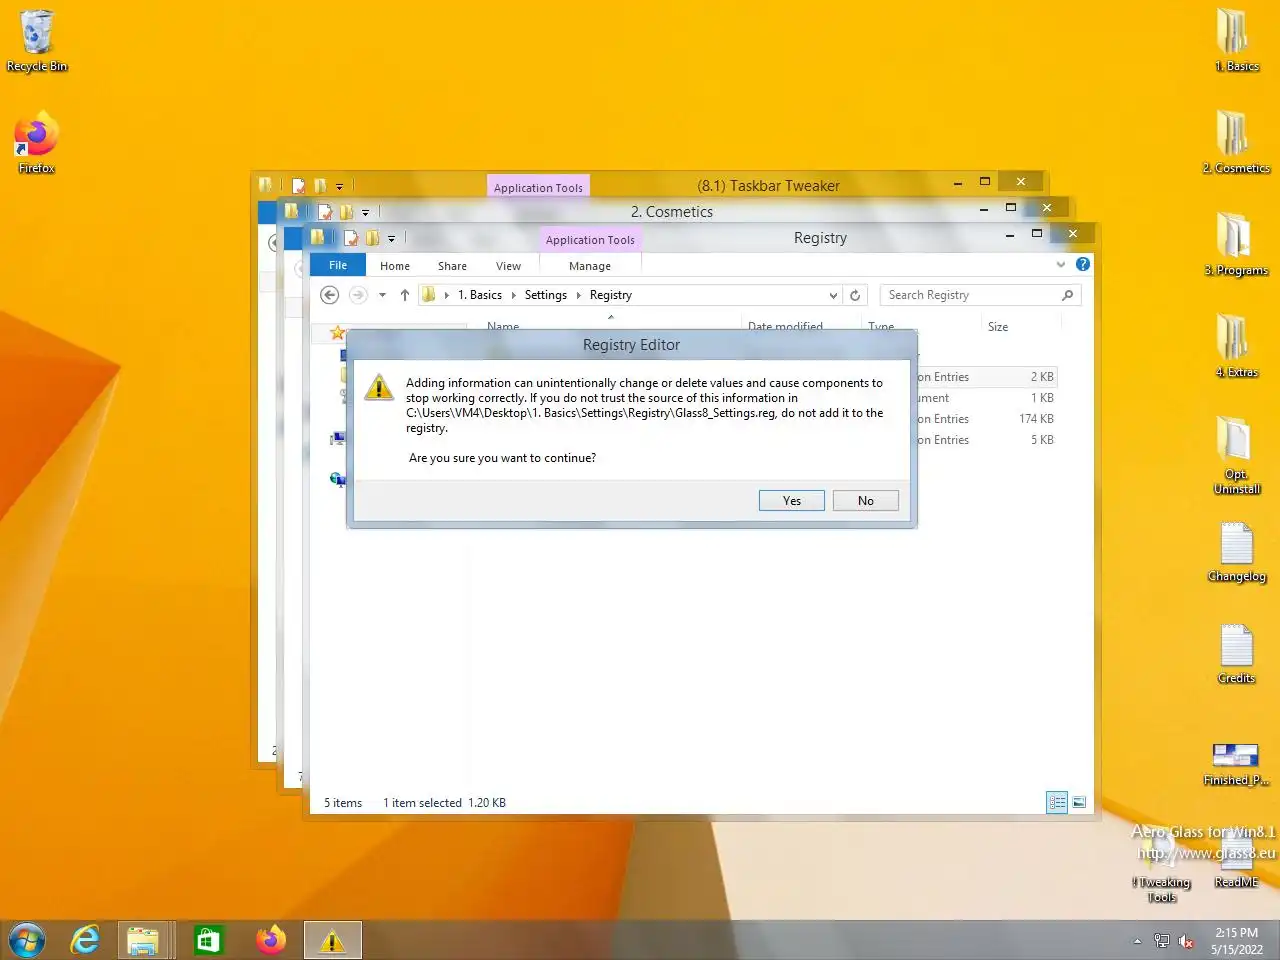This screenshot has height=960, width=1280.
Task: Click 'Registry' in the address path
Action: [x=611, y=295]
